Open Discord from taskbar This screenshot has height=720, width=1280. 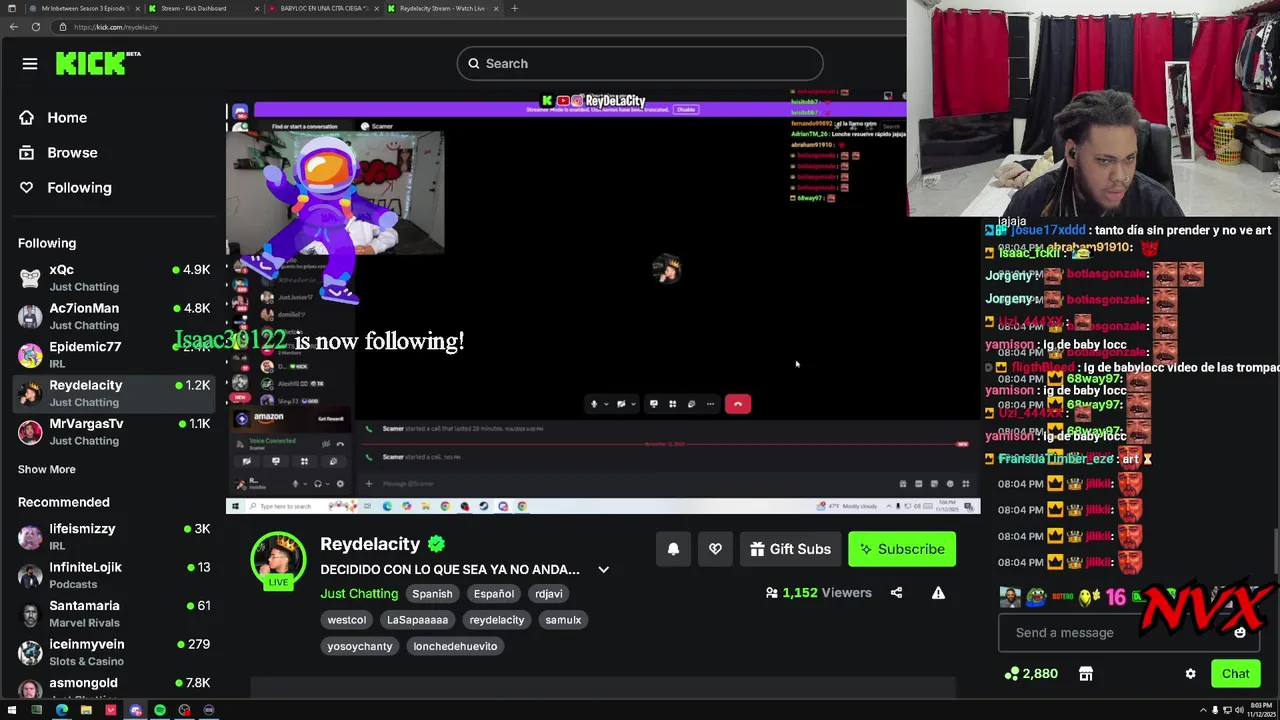(135, 710)
